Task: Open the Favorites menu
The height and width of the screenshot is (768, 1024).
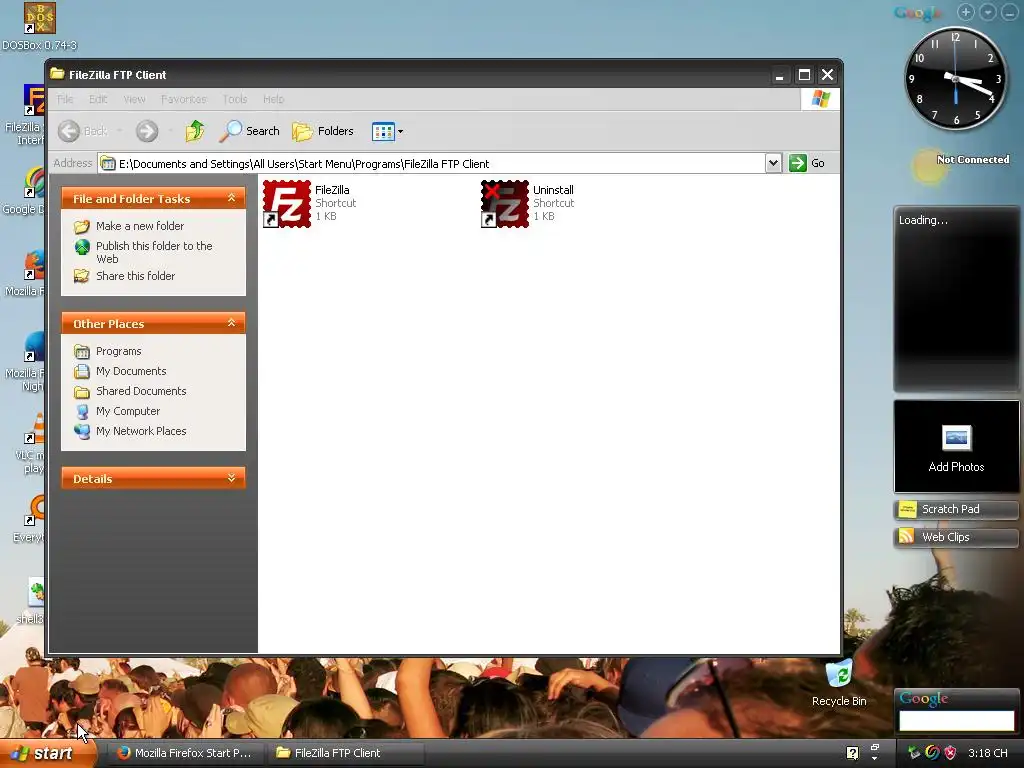Action: pyautogui.click(x=184, y=99)
